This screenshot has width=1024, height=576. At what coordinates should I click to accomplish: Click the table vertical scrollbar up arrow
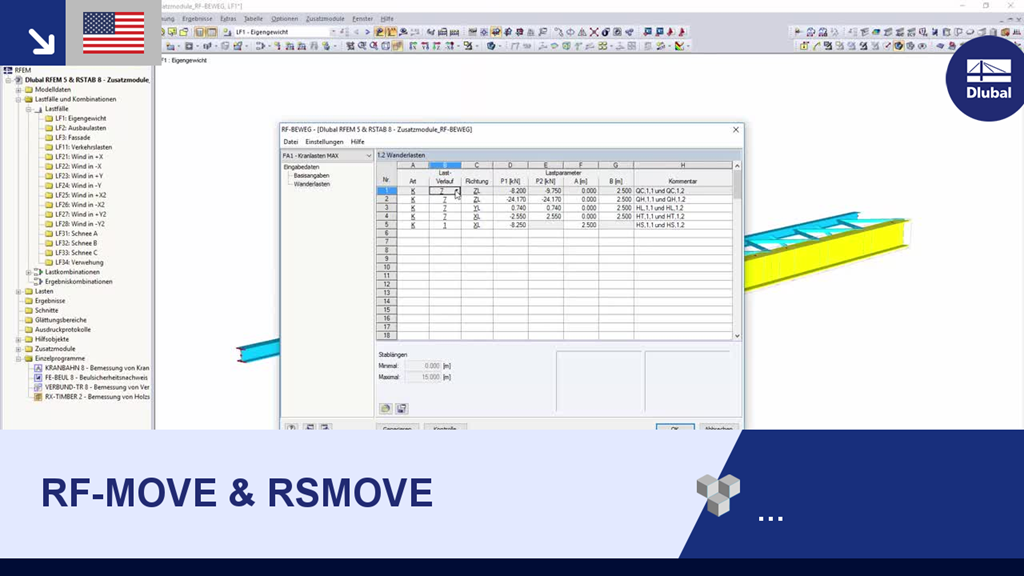737,166
